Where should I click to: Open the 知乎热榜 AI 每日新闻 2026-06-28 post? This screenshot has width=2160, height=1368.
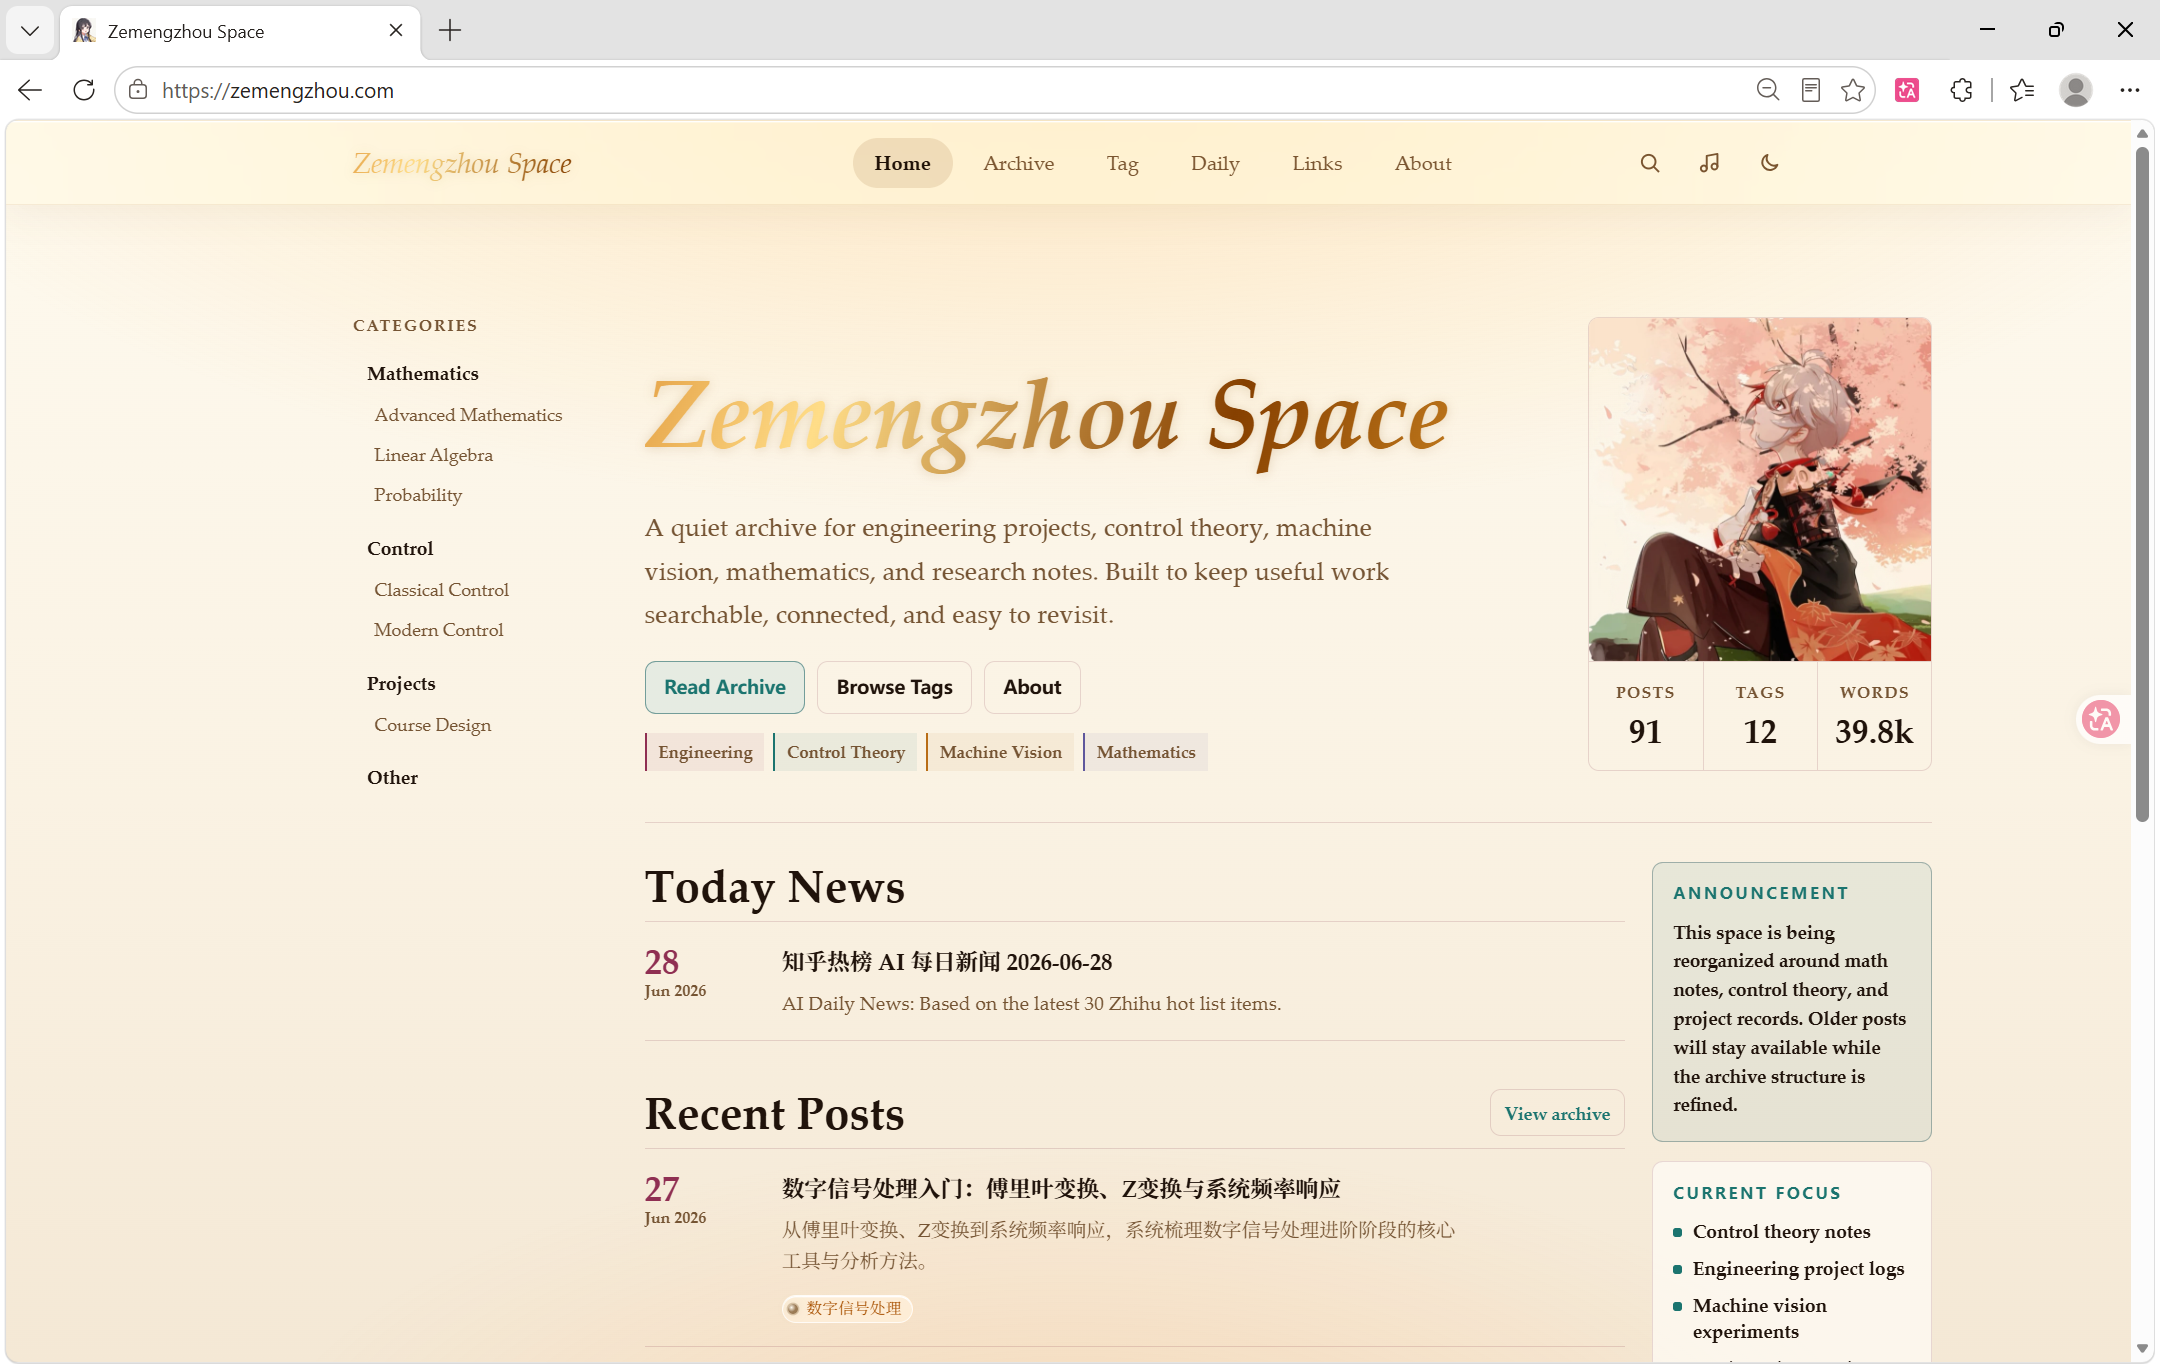click(x=947, y=962)
